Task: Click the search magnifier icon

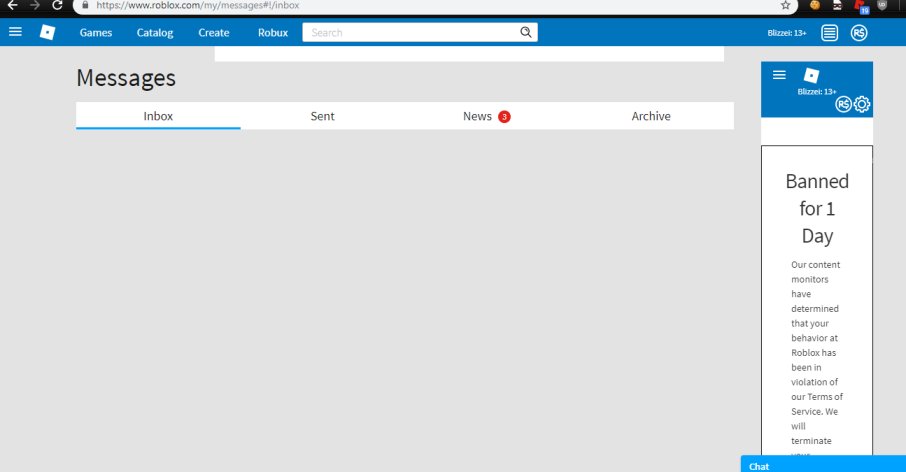Action: tap(526, 32)
